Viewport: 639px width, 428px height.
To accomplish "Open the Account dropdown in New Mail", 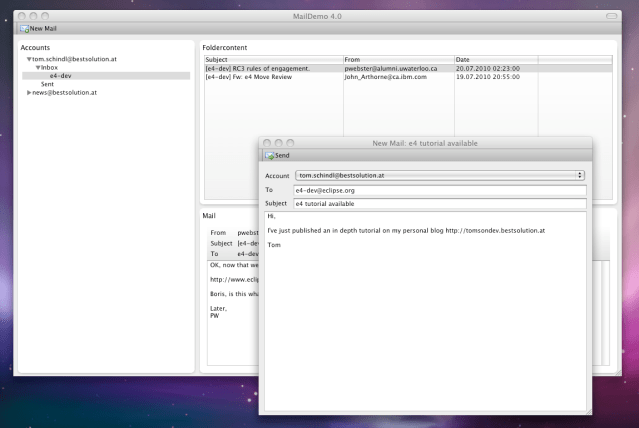I will pyautogui.click(x=439, y=175).
